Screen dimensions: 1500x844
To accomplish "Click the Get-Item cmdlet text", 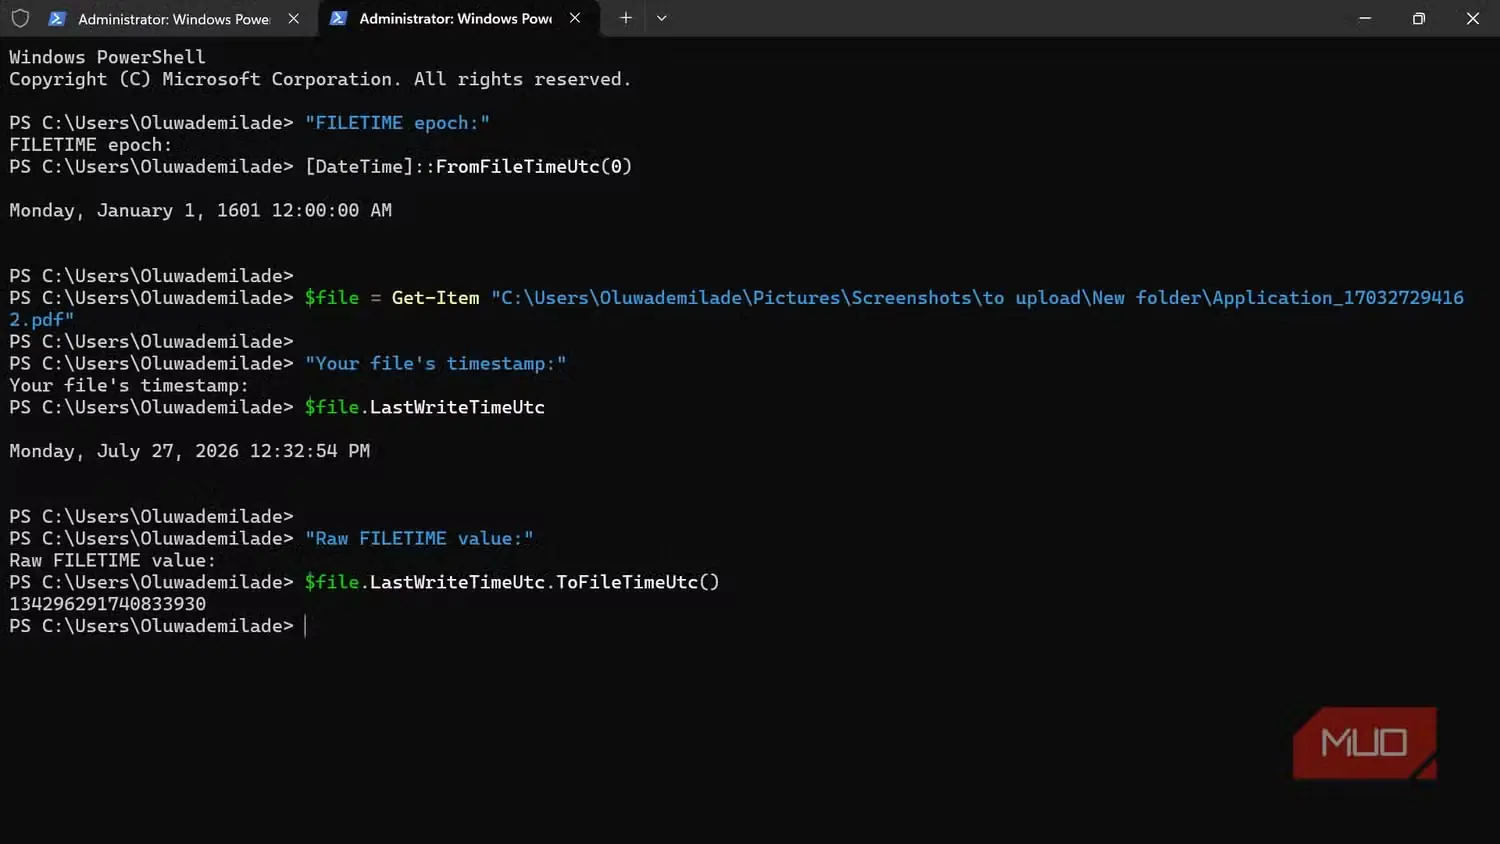I will 435,298.
